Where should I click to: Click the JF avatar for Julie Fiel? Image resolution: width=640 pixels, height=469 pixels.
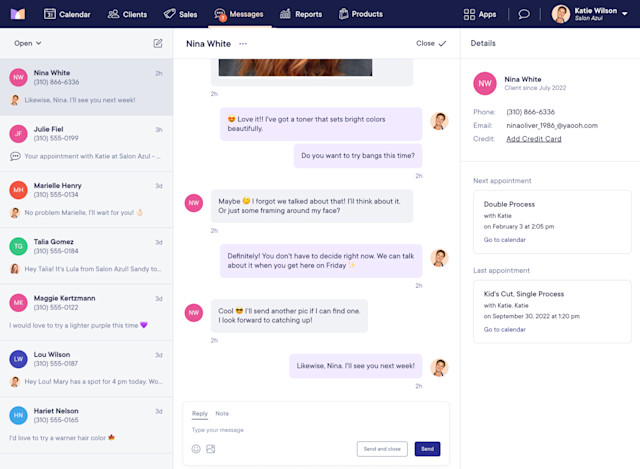18,133
